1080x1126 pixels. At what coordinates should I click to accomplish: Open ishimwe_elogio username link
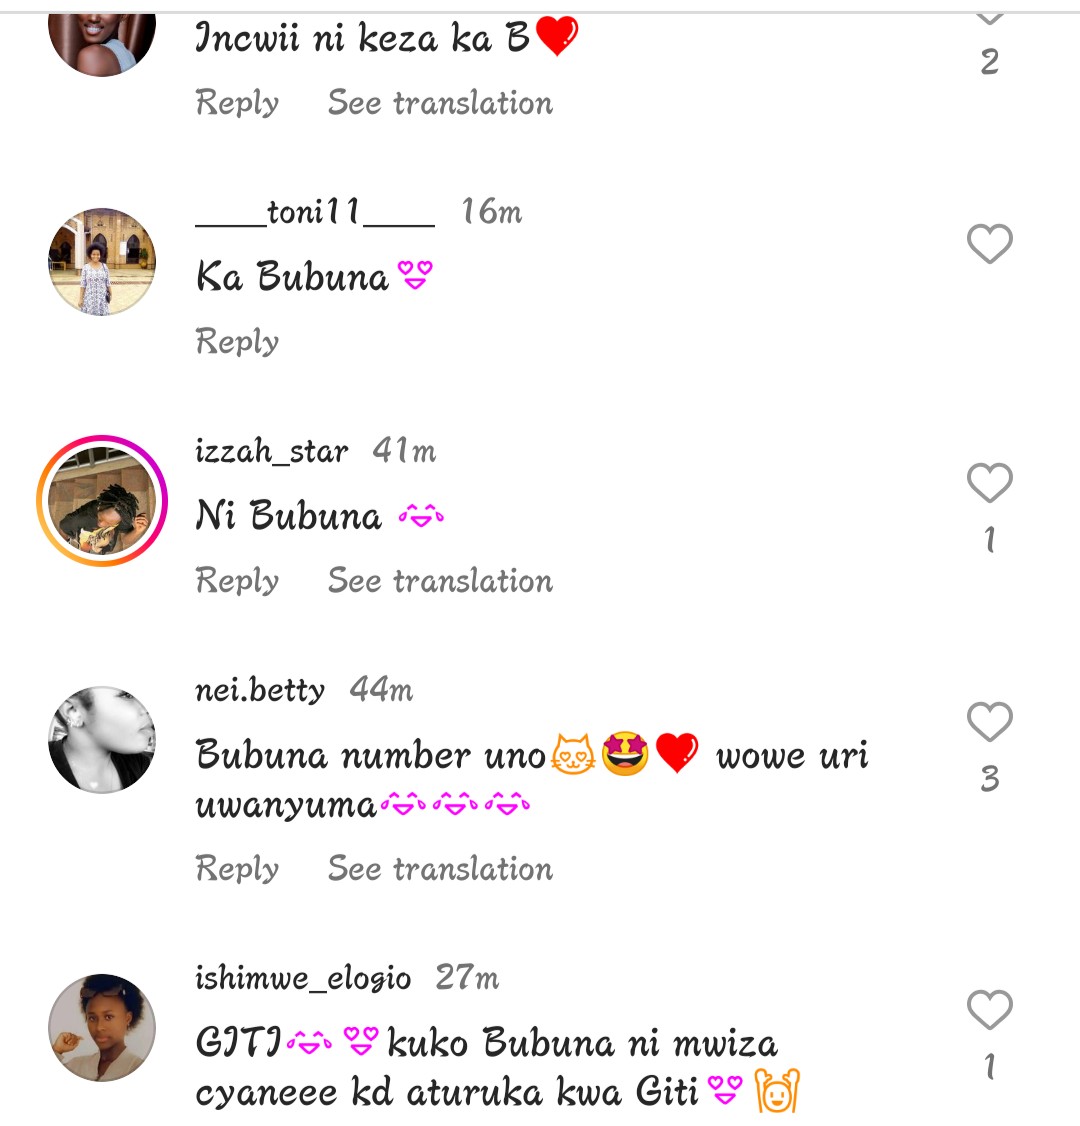click(x=303, y=978)
